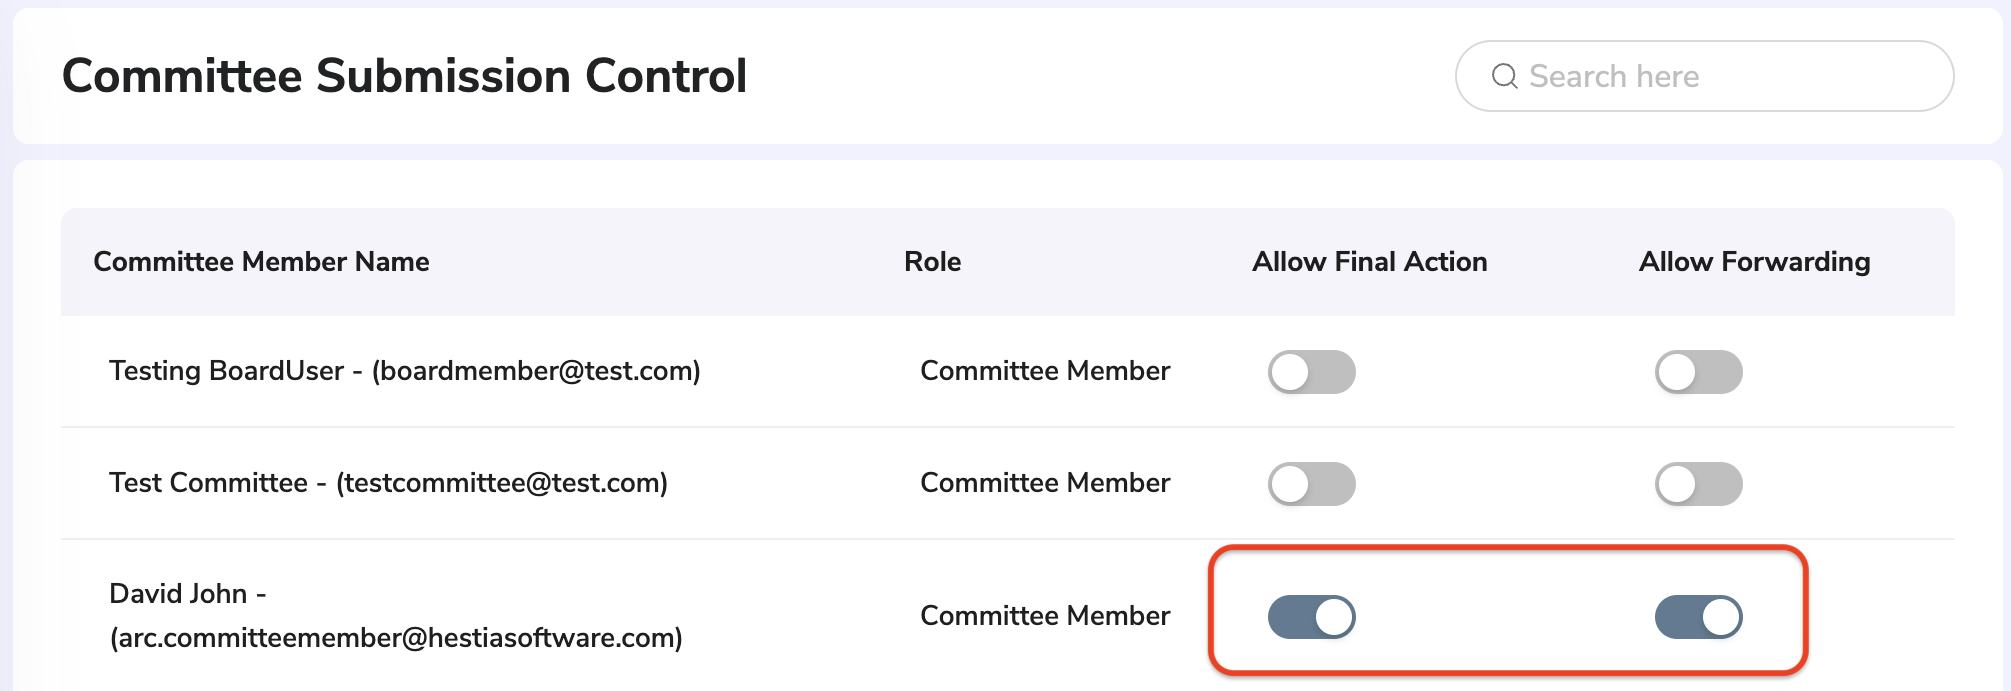This screenshot has width=2011, height=691.
Task: Select the Test Committee name entry
Action: coord(388,483)
